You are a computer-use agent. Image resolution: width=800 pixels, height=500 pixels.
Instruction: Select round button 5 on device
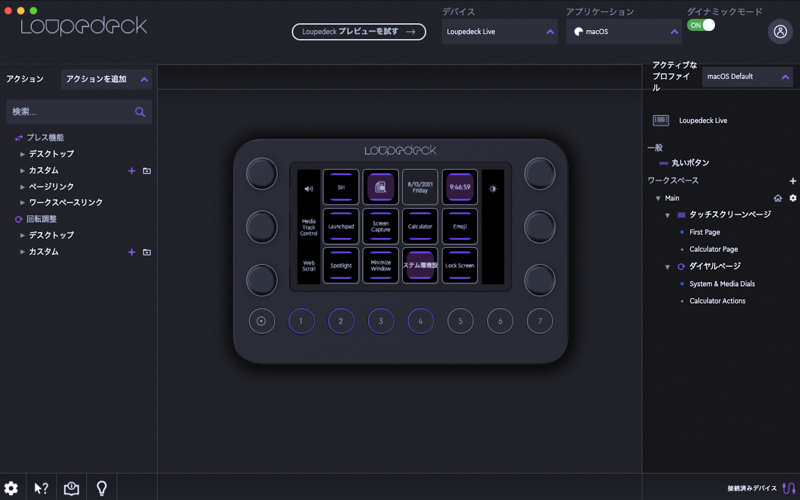[460, 321]
